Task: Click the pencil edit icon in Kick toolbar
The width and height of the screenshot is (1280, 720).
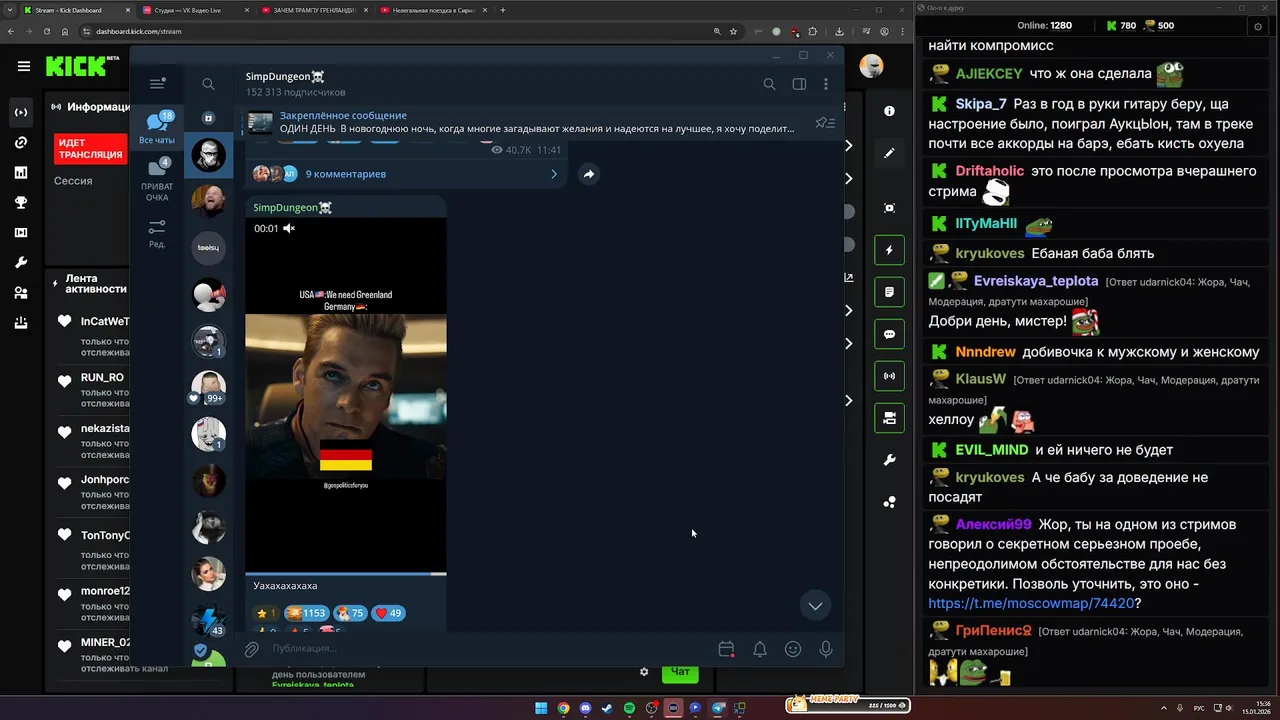Action: click(x=889, y=153)
